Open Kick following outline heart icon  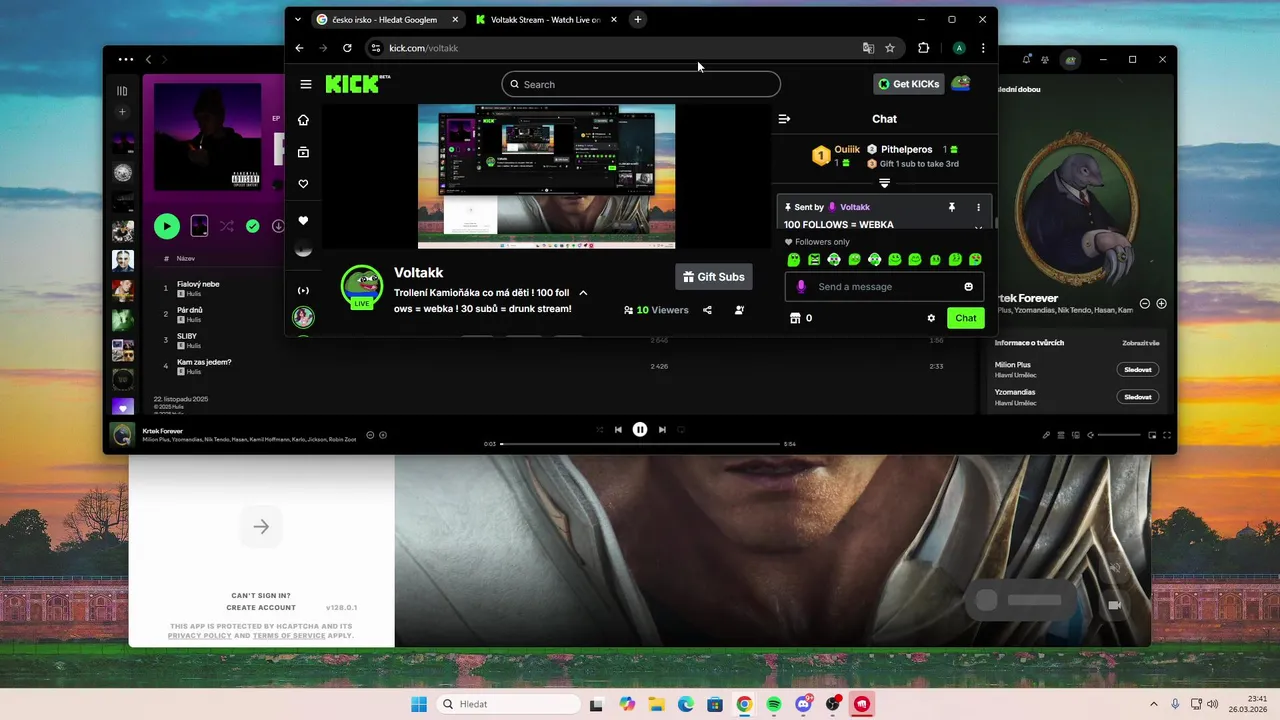pos(303,184)
